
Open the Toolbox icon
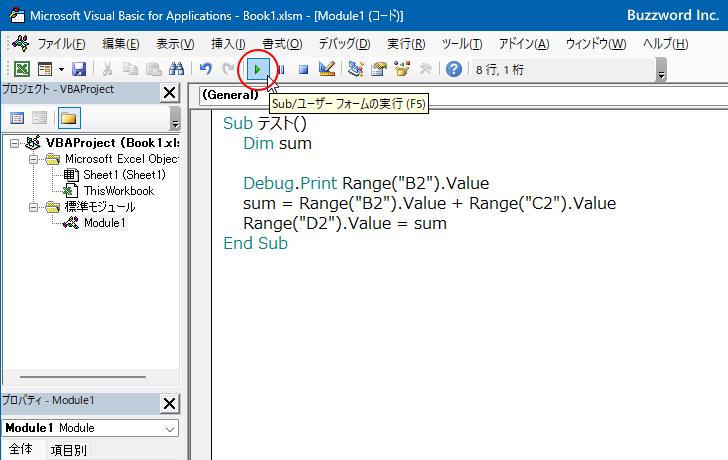coord(425,69)
